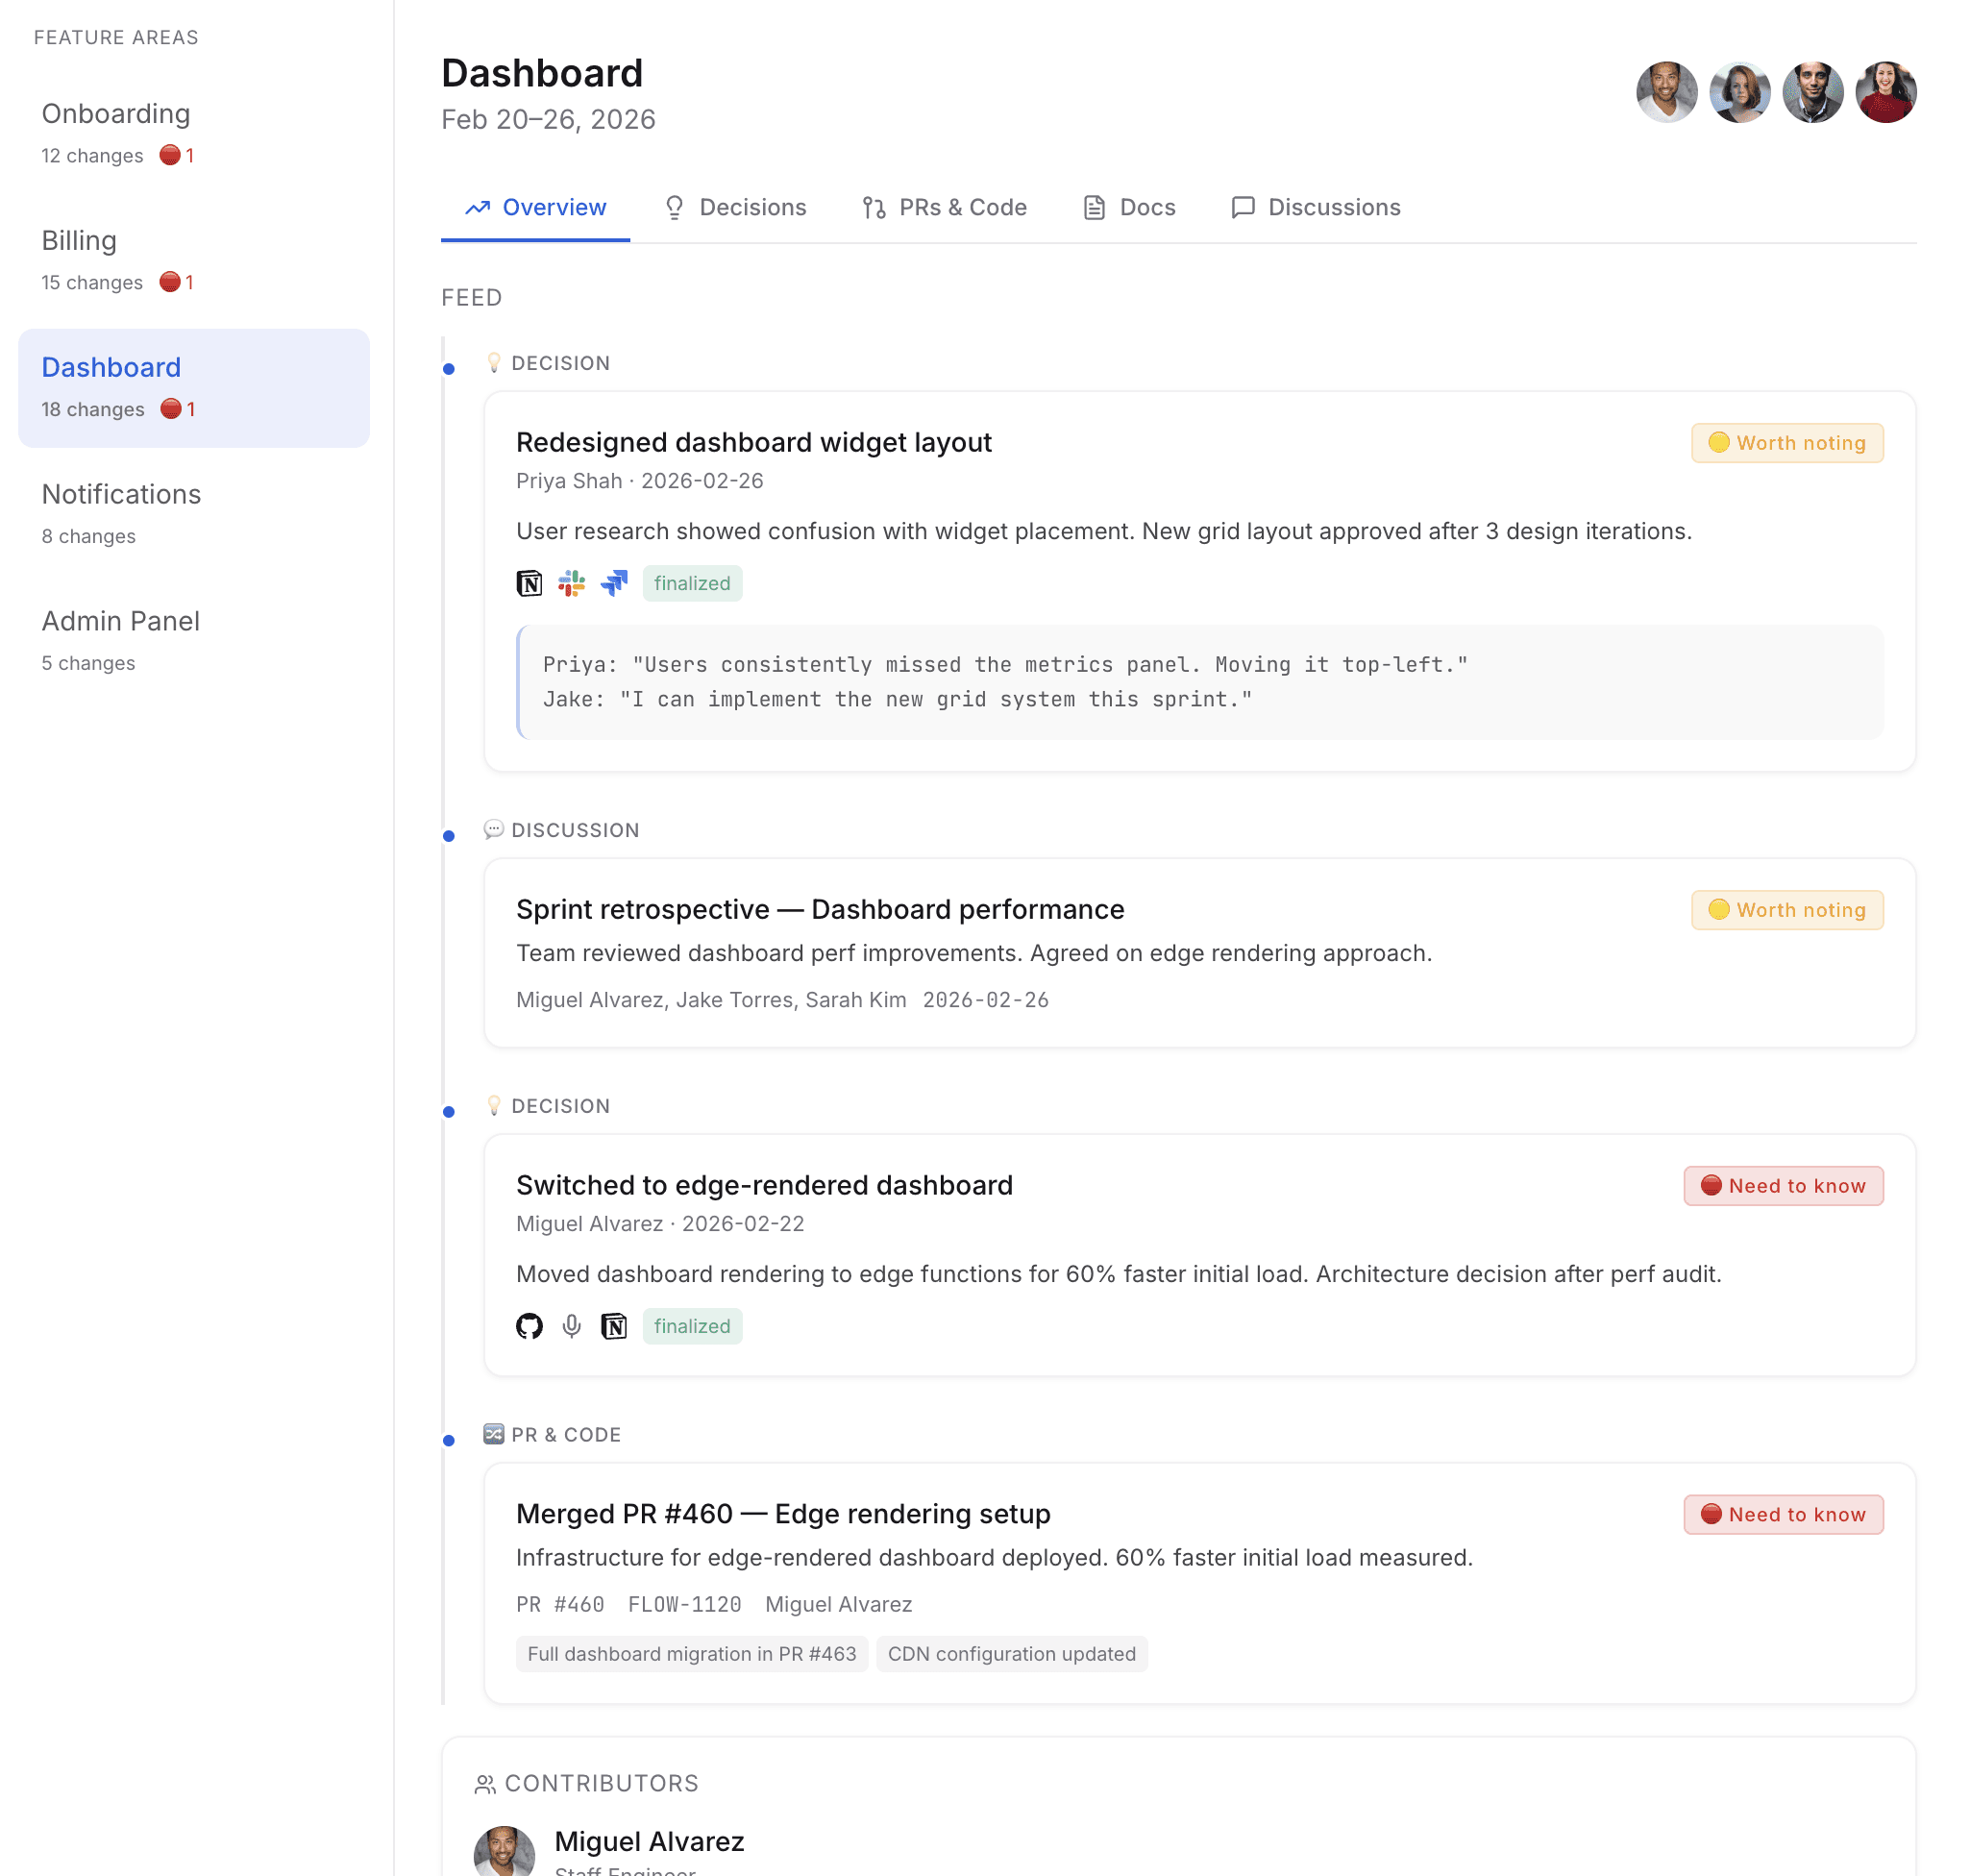Select Billing feature area
Image resolution: width=1970 pixels, height=1876 pixels.
pos(80,241)
